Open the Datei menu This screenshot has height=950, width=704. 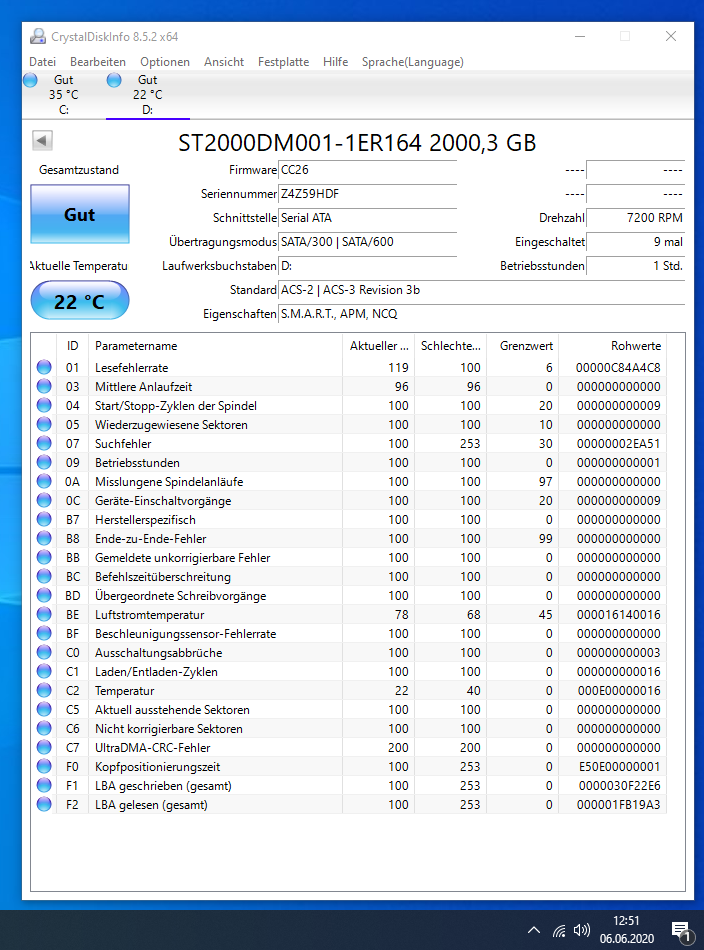pyautogui.click(x=42, y=62)
